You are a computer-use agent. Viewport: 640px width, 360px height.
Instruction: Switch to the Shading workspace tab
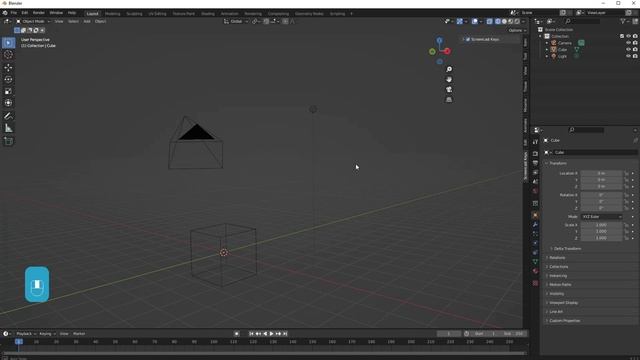(208, 13)
